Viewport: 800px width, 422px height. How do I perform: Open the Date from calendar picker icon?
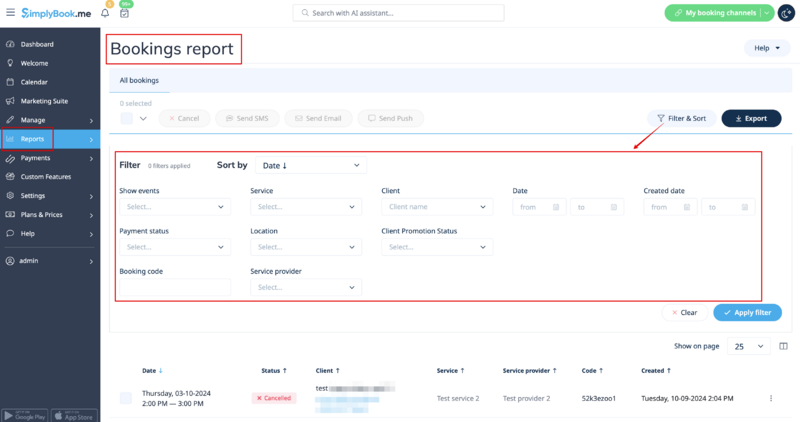coord(556,207)
